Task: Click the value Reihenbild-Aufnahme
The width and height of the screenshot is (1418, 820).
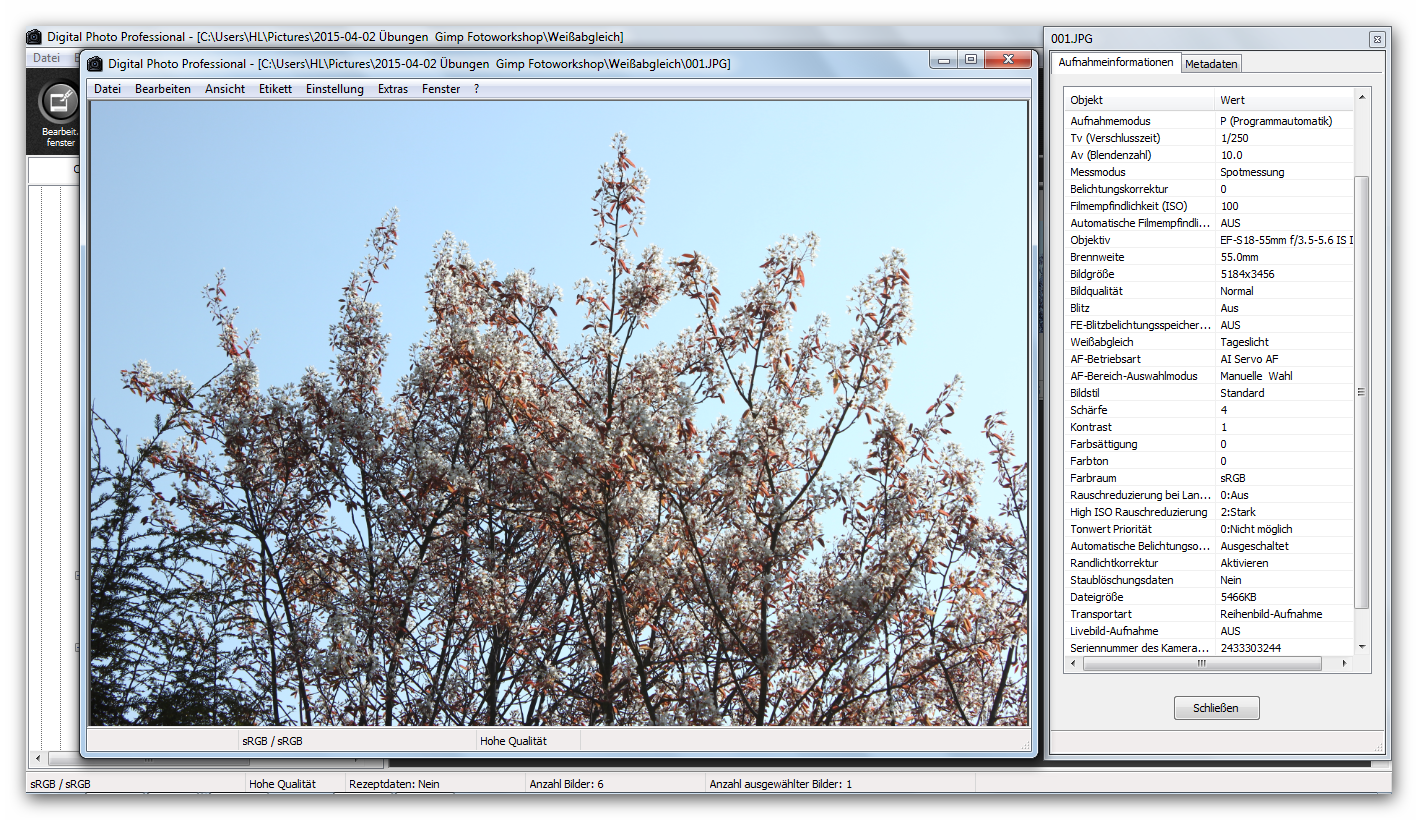Action: (1271, 614)
